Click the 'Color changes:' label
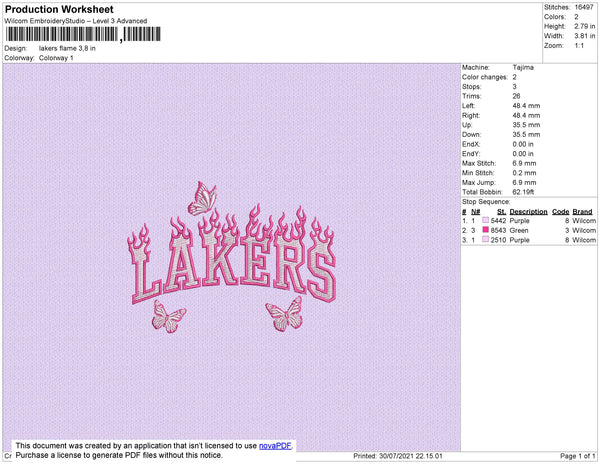This screenshot has width=600, height=464. point(485,77)
